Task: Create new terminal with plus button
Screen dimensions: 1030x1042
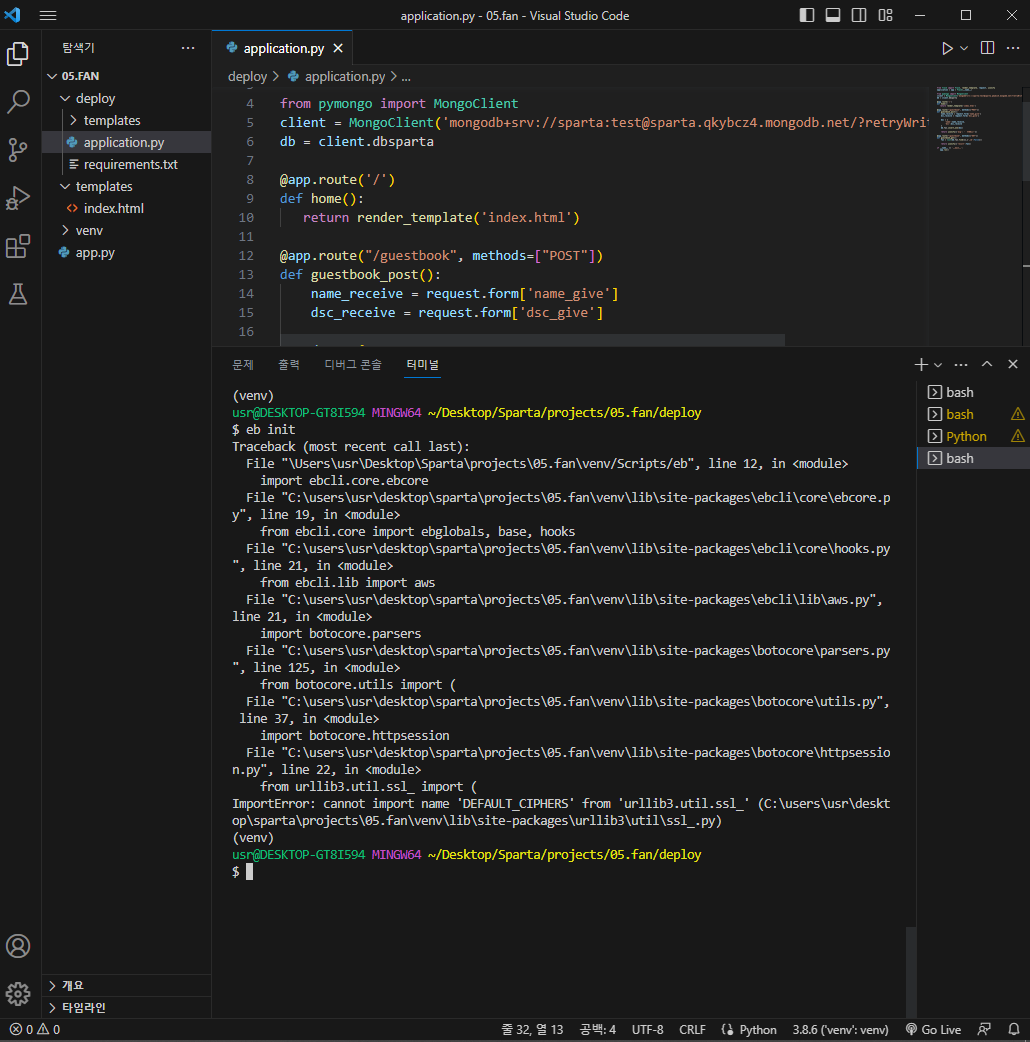Action: click(921, 364)
